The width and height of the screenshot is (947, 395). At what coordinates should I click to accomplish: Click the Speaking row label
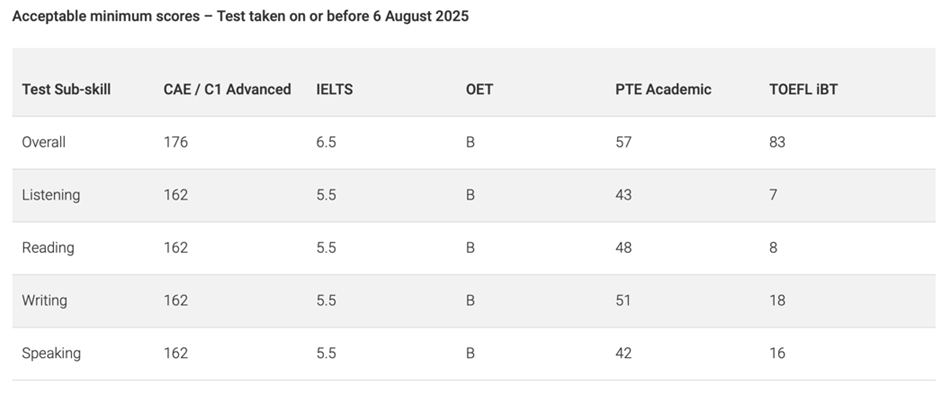click(x=51, y=353)
